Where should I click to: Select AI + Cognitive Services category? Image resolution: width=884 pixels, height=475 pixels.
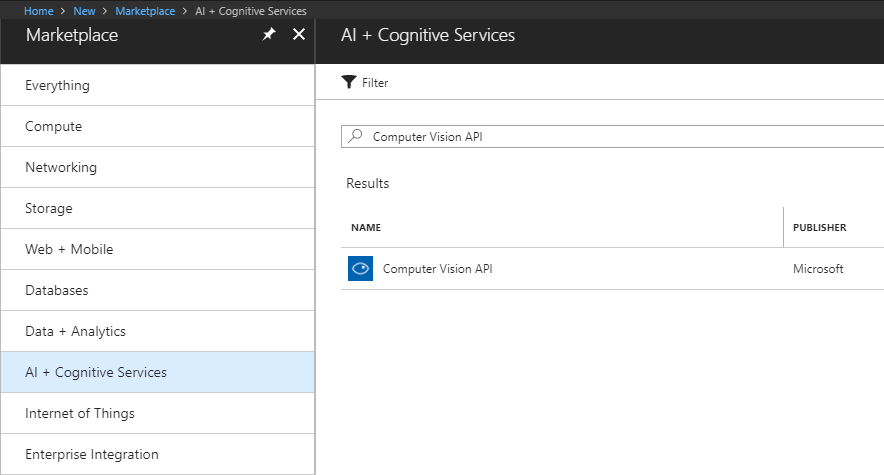96,373
